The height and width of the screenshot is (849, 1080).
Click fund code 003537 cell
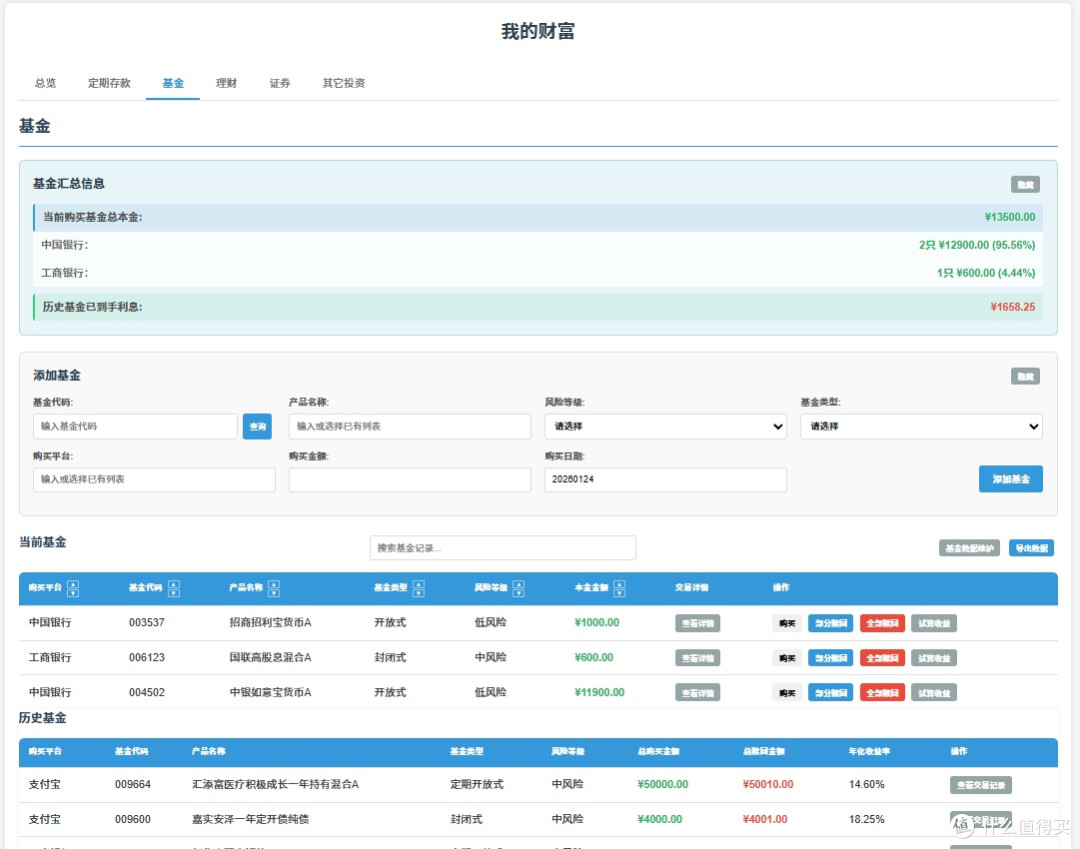click(147, 622)
